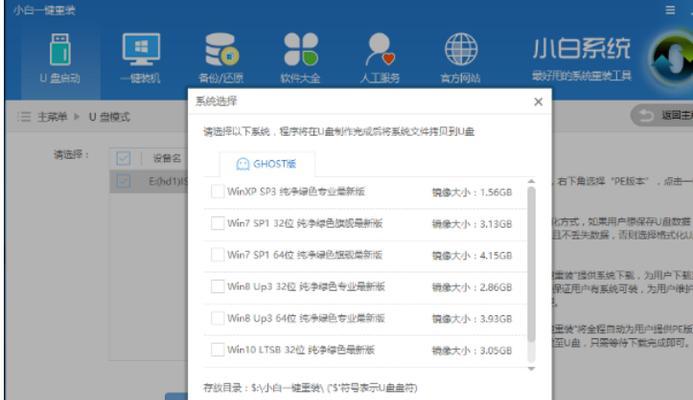Click the 系统选择 dialog title

(x=216, y=101)
